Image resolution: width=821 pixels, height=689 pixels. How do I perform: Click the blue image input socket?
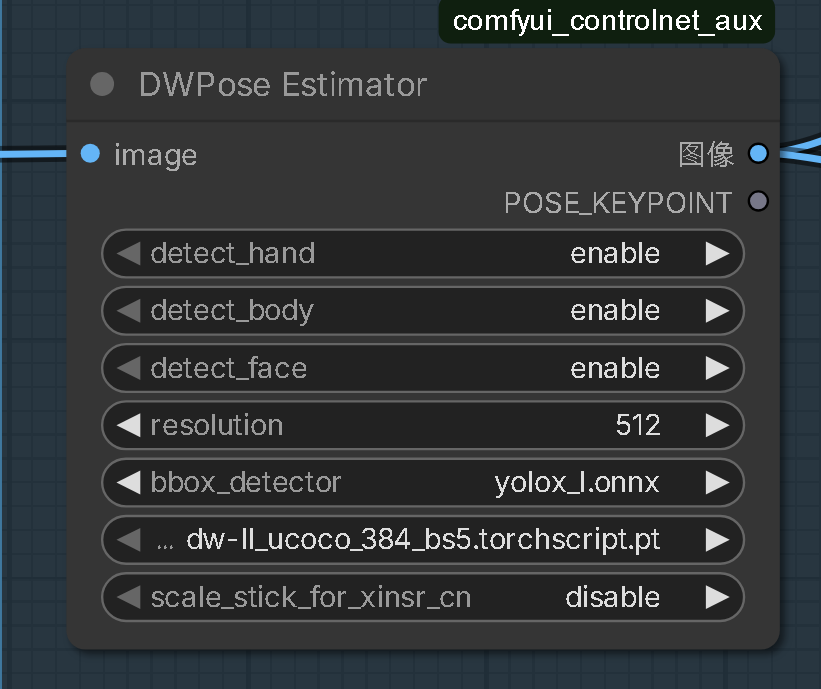pos(91,153)
